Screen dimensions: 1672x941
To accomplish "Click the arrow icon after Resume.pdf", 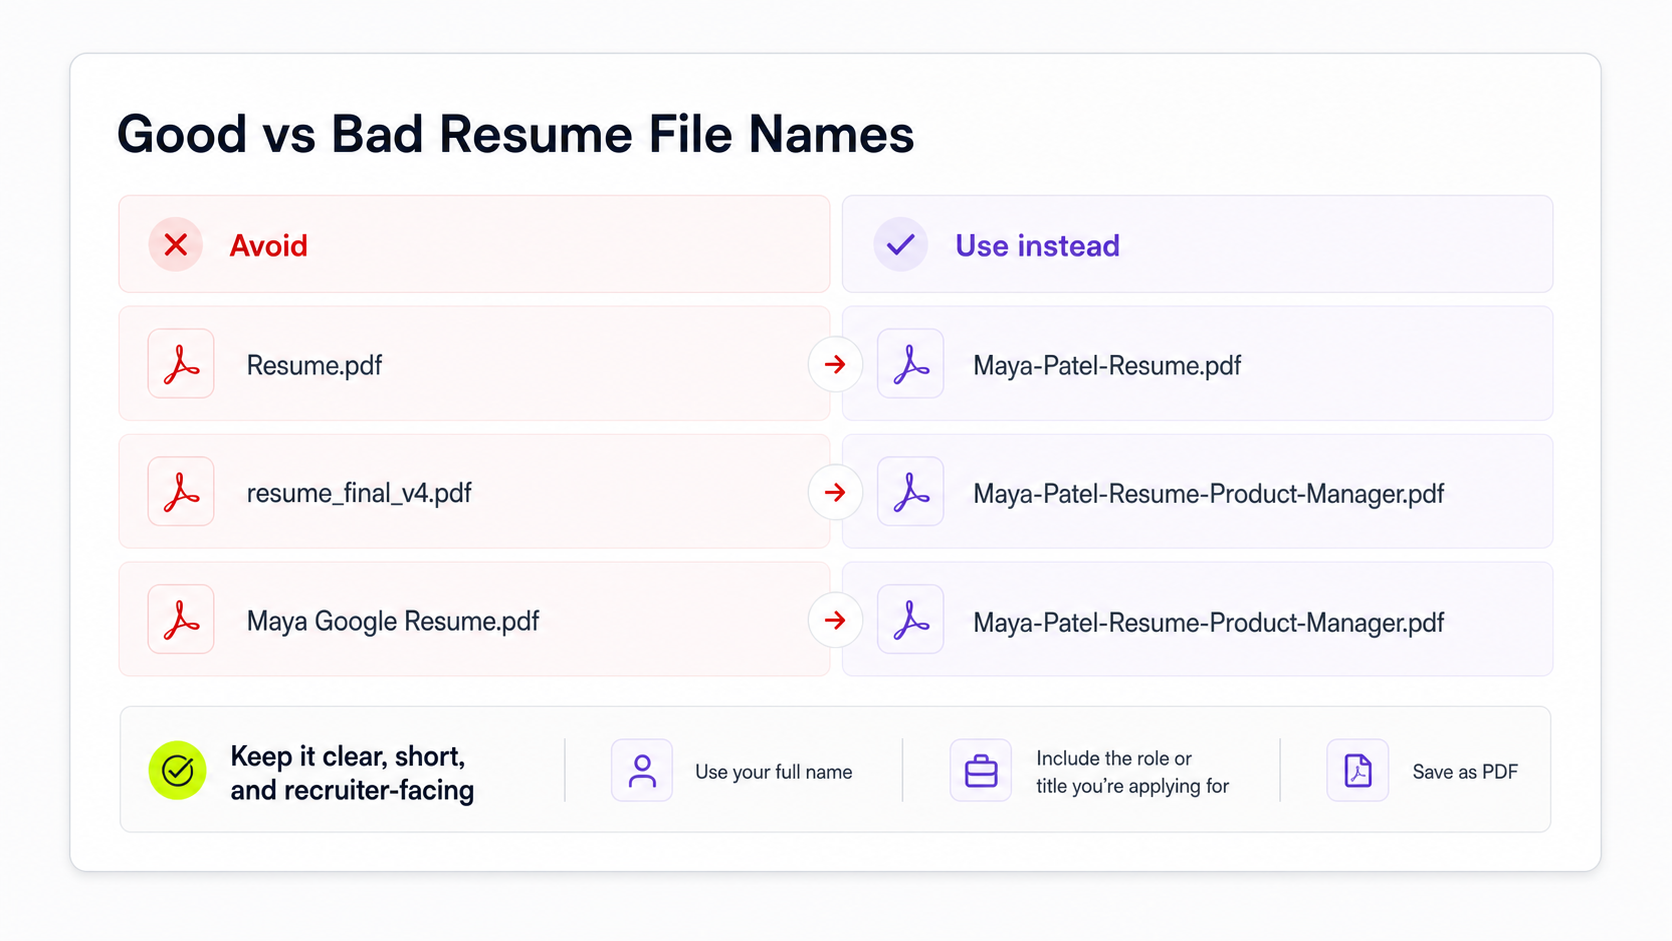I will pos(835,365).
